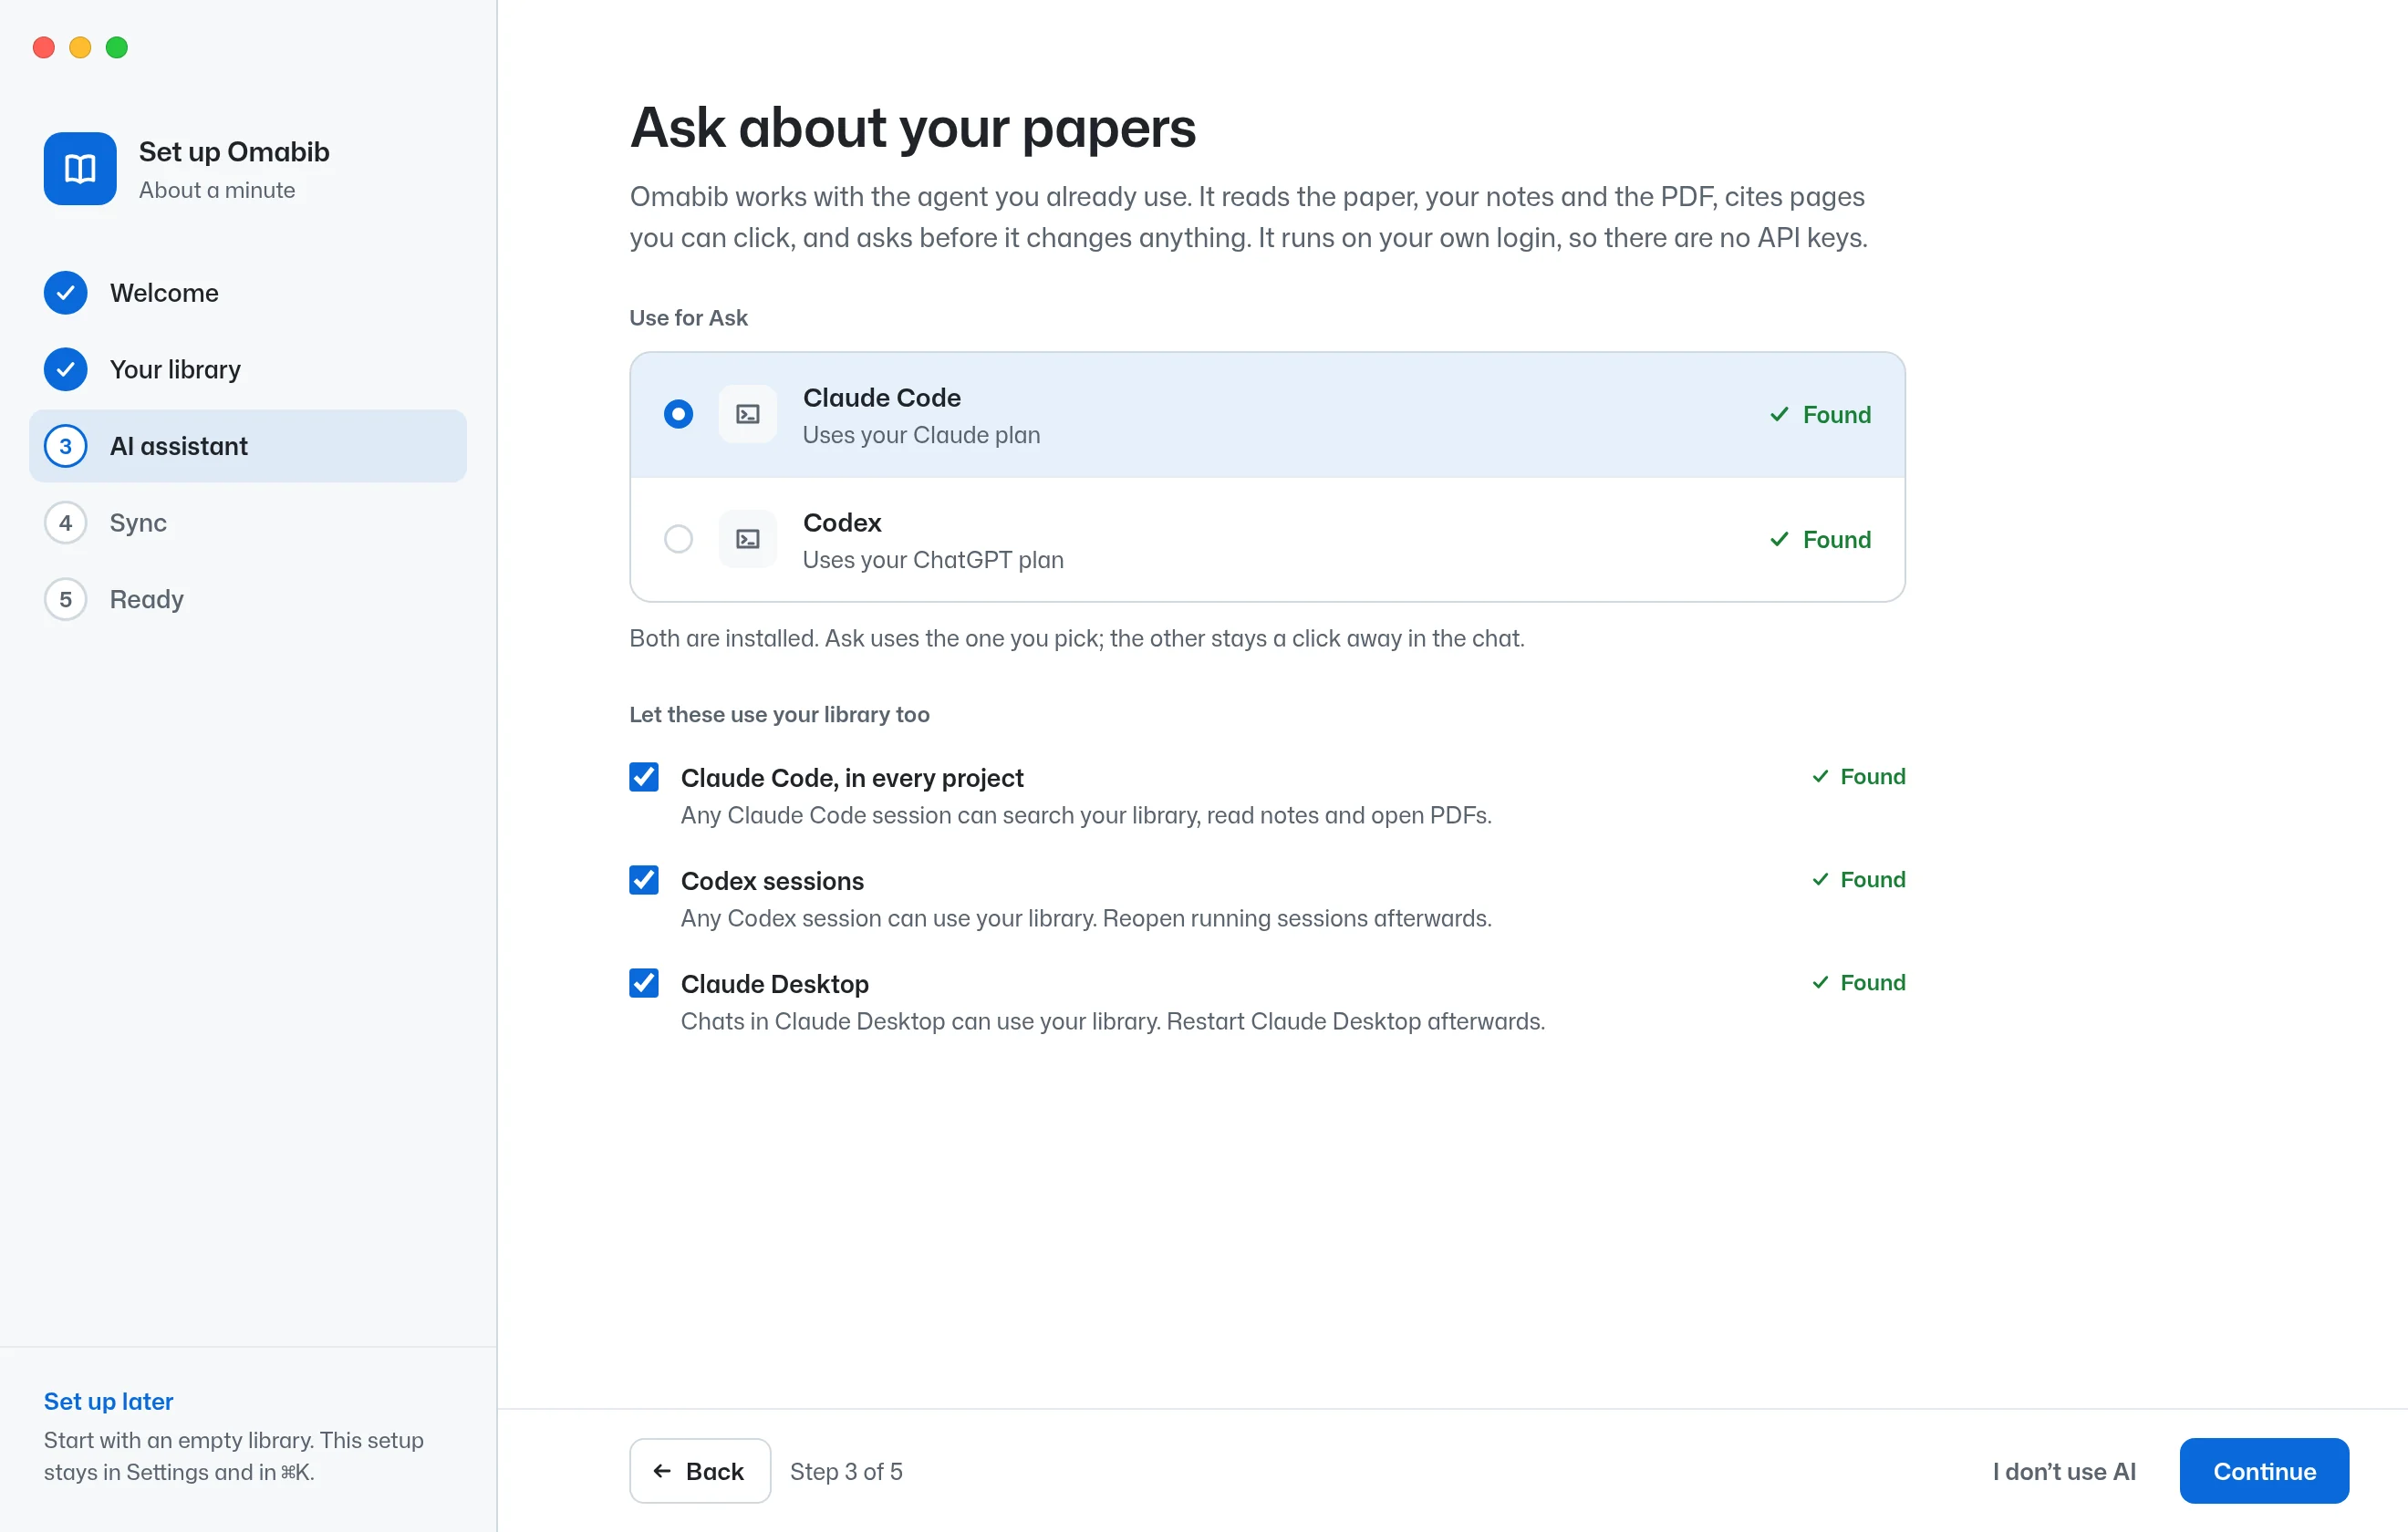Viewport: 2408px width, 1532px height.
Task: Select the Claude Code radio button
Action: pyautogui.click(x=678, y=415)
